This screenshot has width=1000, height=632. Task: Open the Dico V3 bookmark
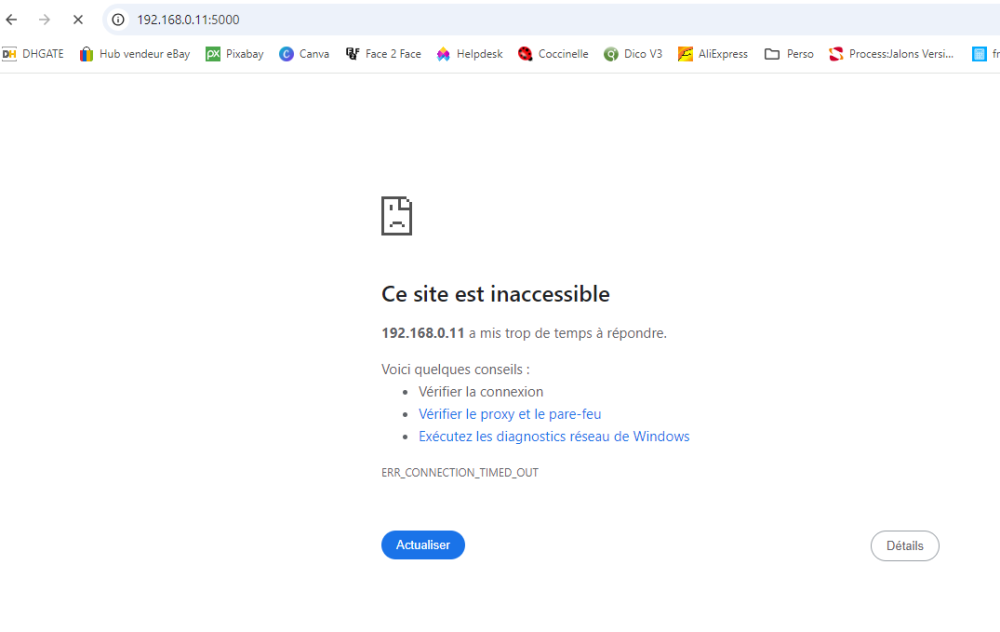tap(633, 54)
